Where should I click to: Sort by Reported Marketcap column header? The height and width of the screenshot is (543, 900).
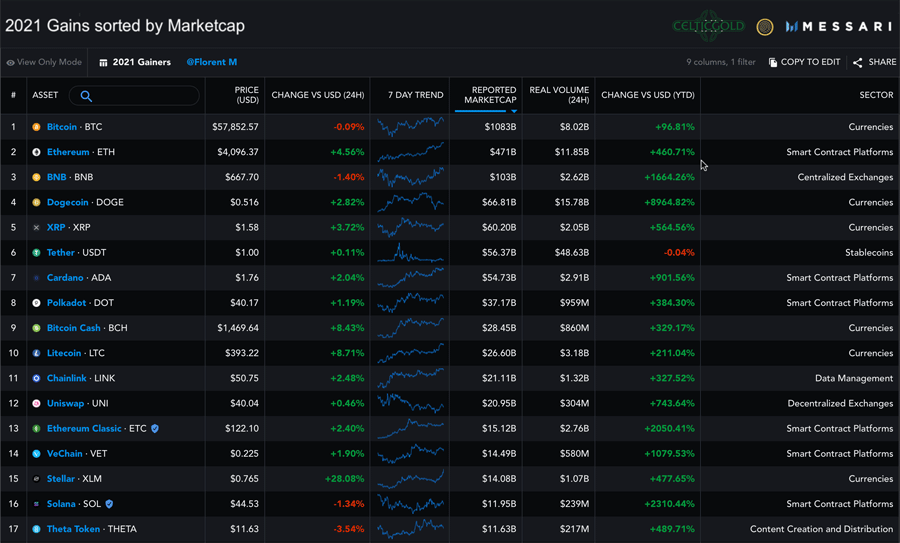(x=493, y=95)
